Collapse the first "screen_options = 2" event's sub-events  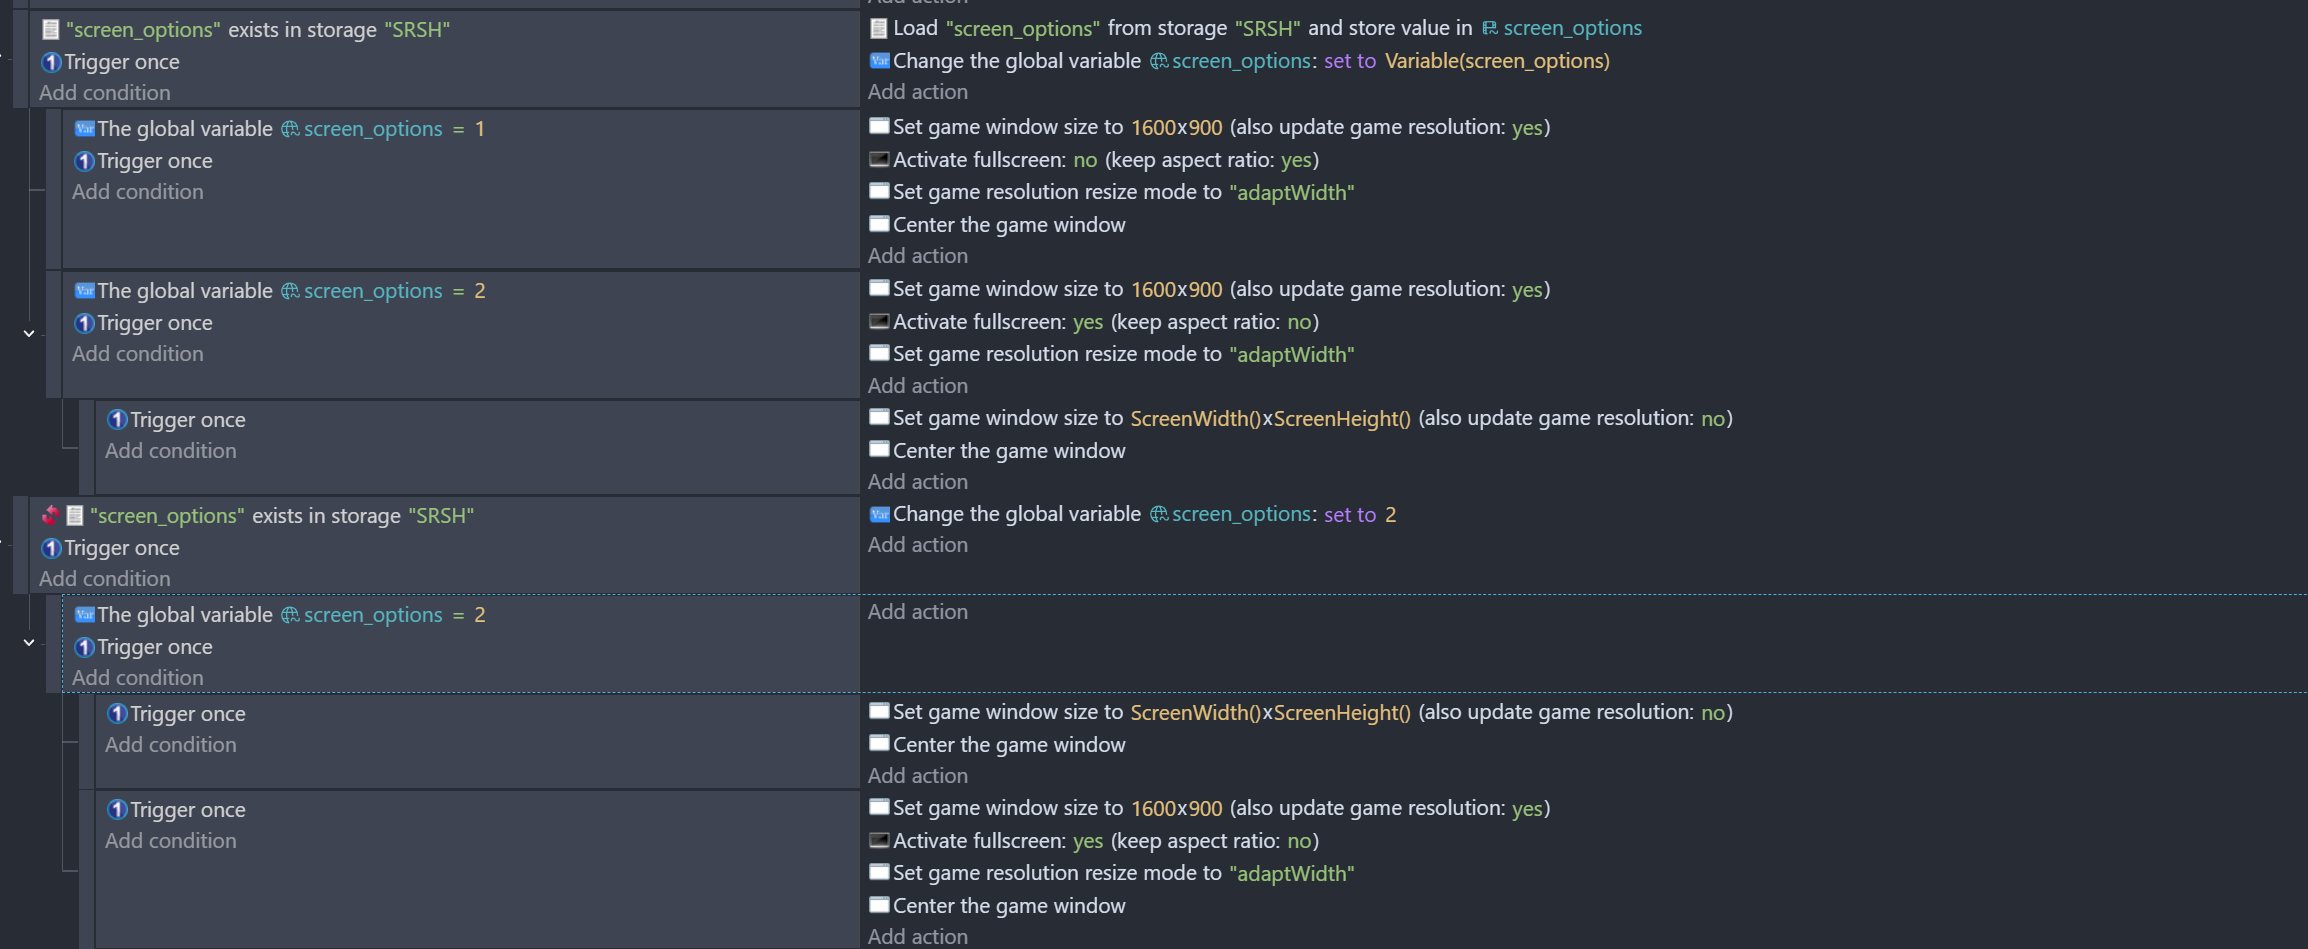point(29,333)
